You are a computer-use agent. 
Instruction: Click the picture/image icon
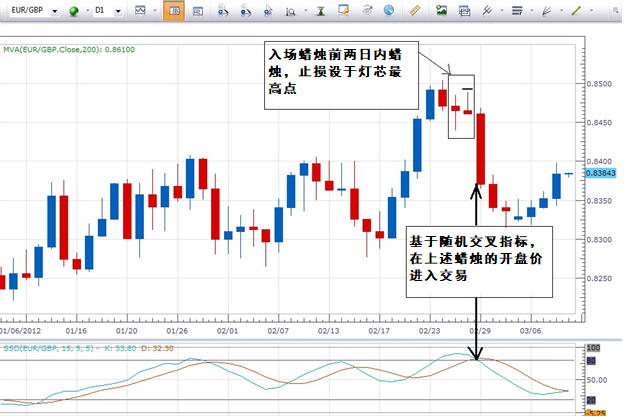pyautogui.click(x=441, y=10)
